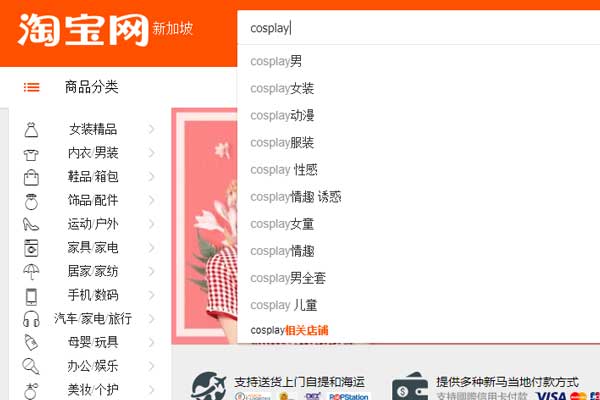The width and height of the screenshot is (600, 400).
Task: Click the phone icon beside 手机/数码
Action: [x=31, y=296]
